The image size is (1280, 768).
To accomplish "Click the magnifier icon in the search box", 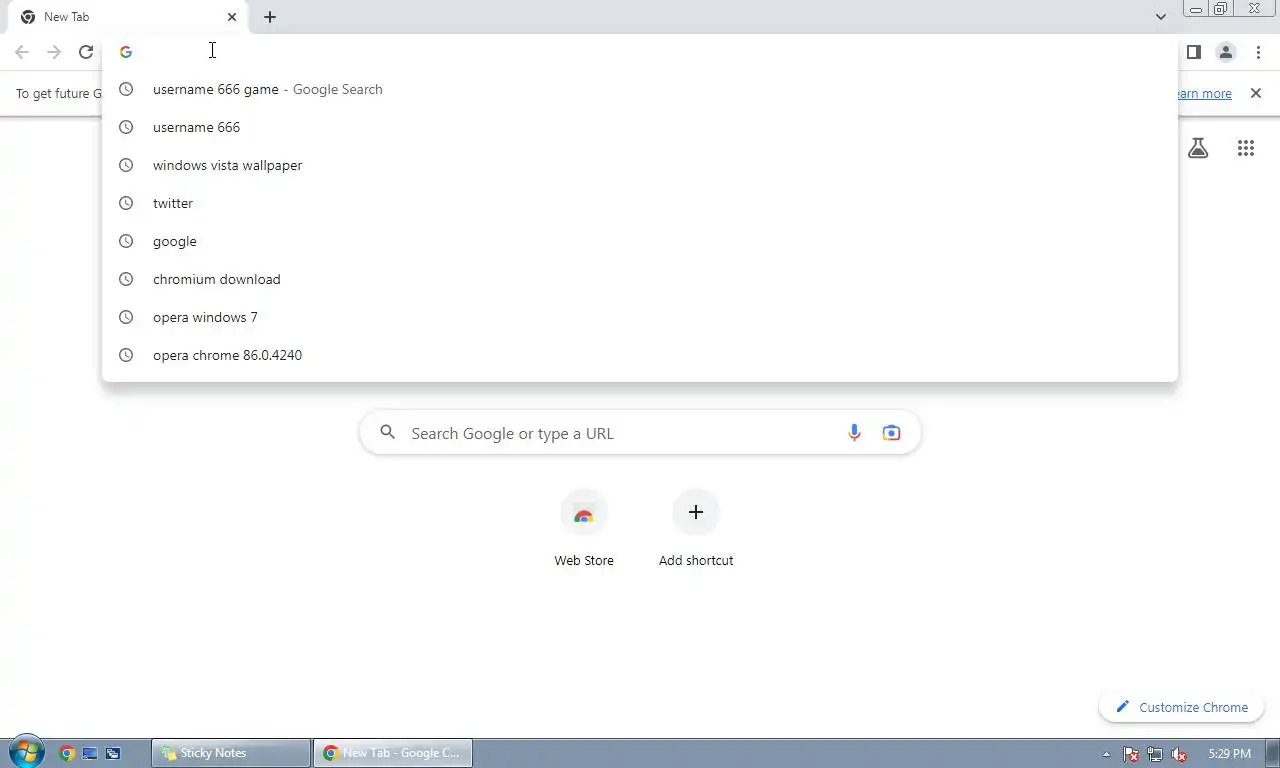I will [x=388, y=433].
